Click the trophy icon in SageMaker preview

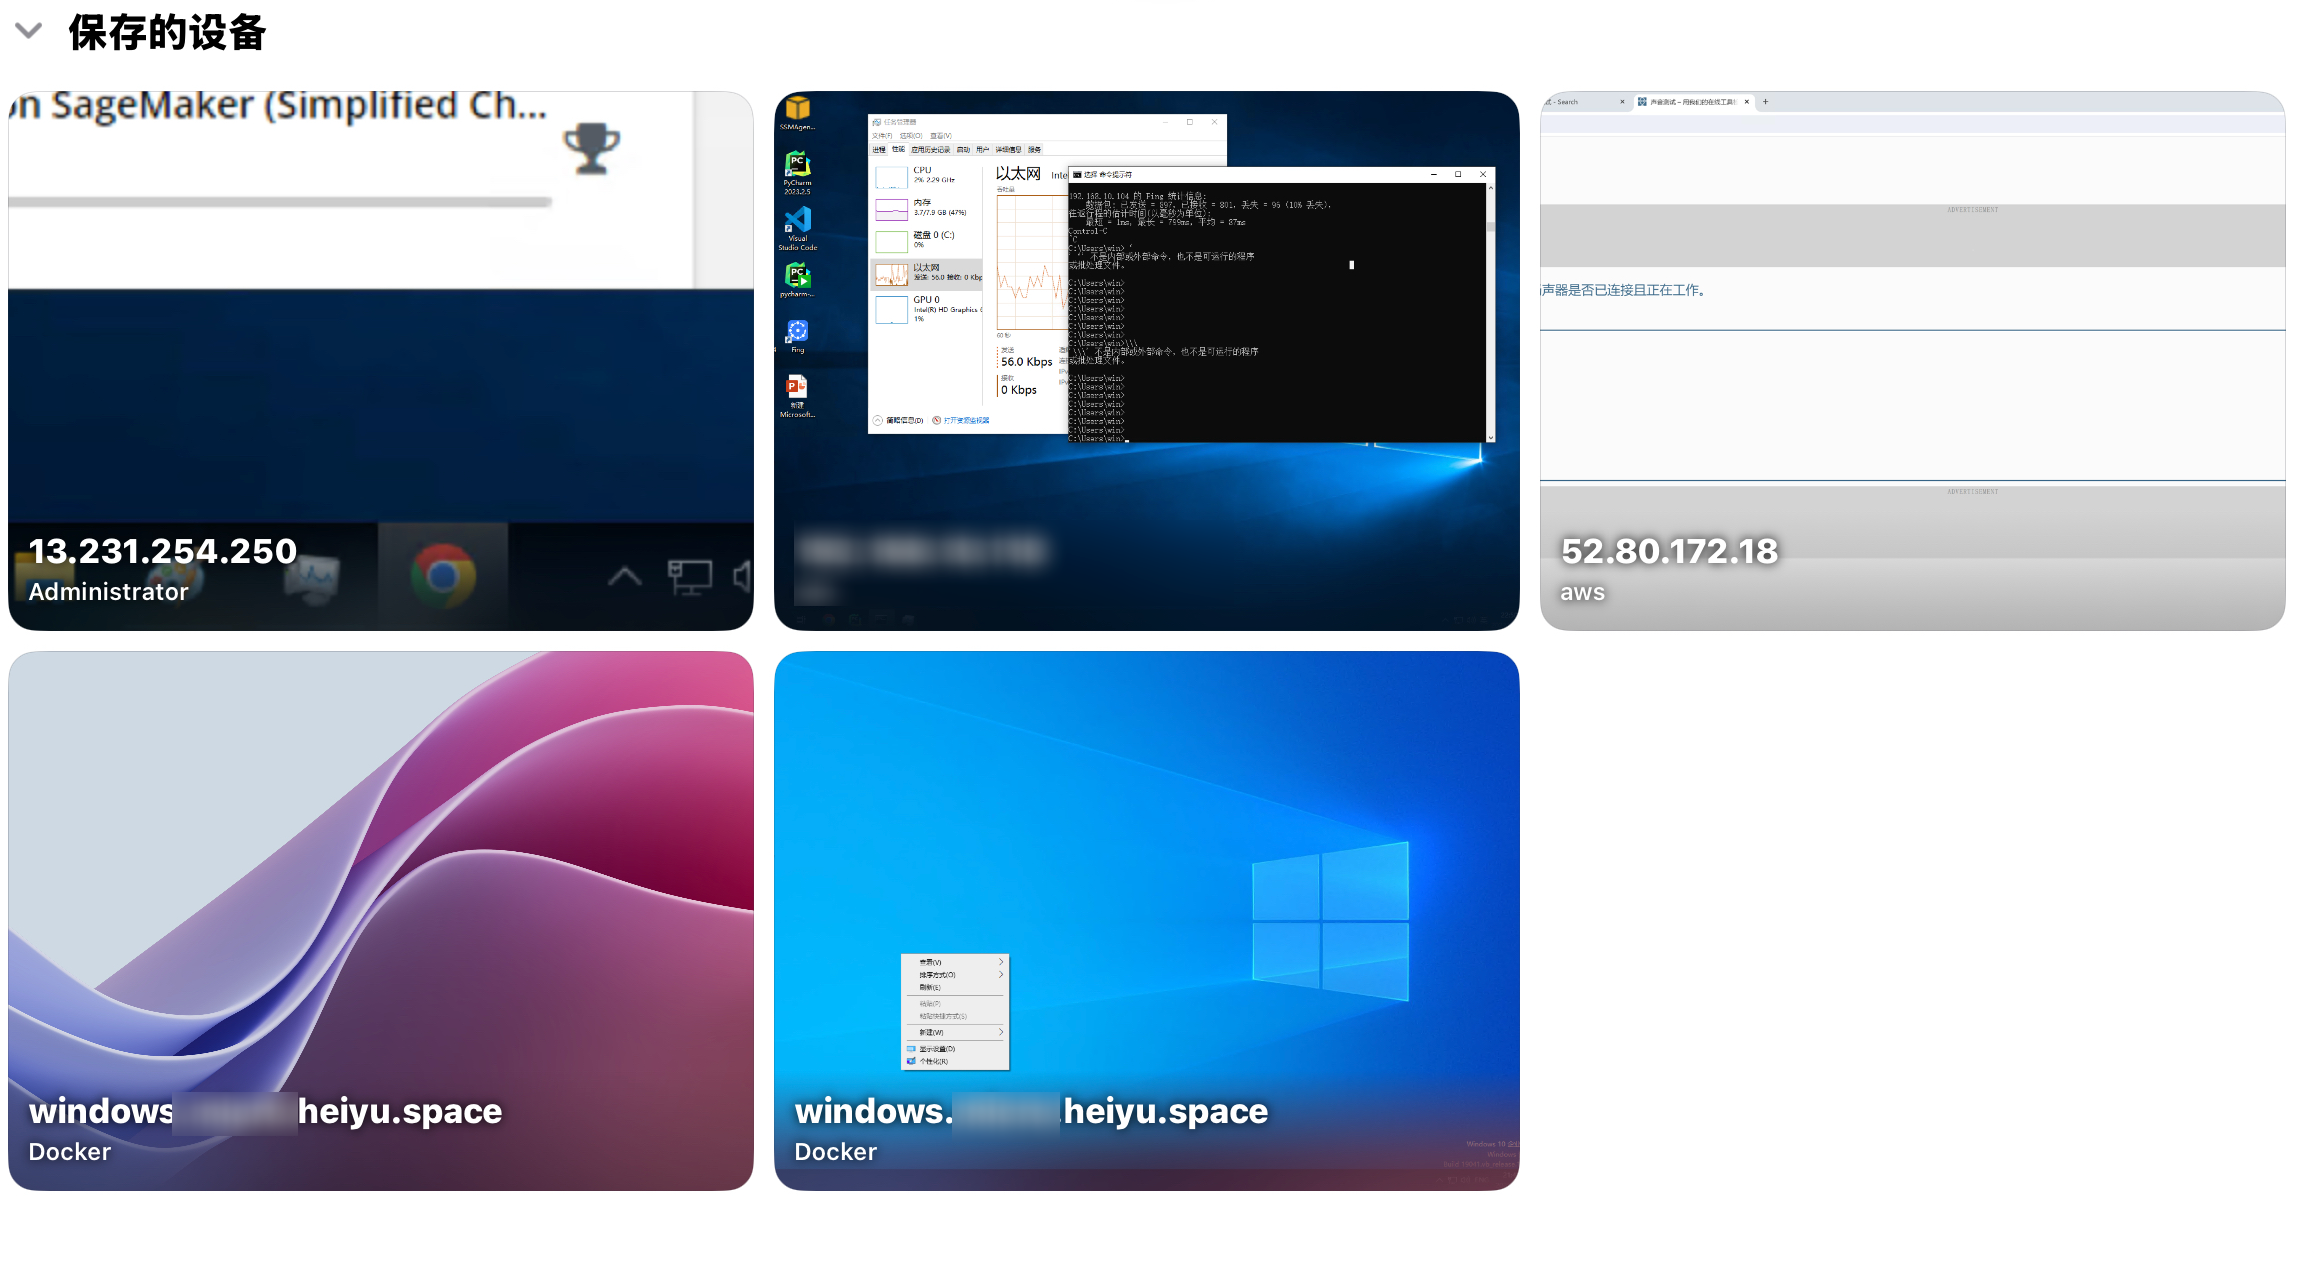pyautogui.click(x=591, y=148)
